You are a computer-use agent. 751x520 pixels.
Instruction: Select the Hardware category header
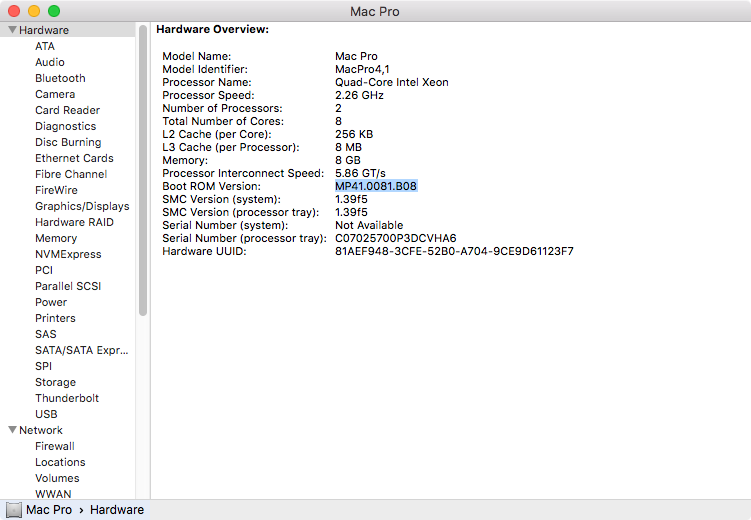pyautogui.click(x=44, y=30)
